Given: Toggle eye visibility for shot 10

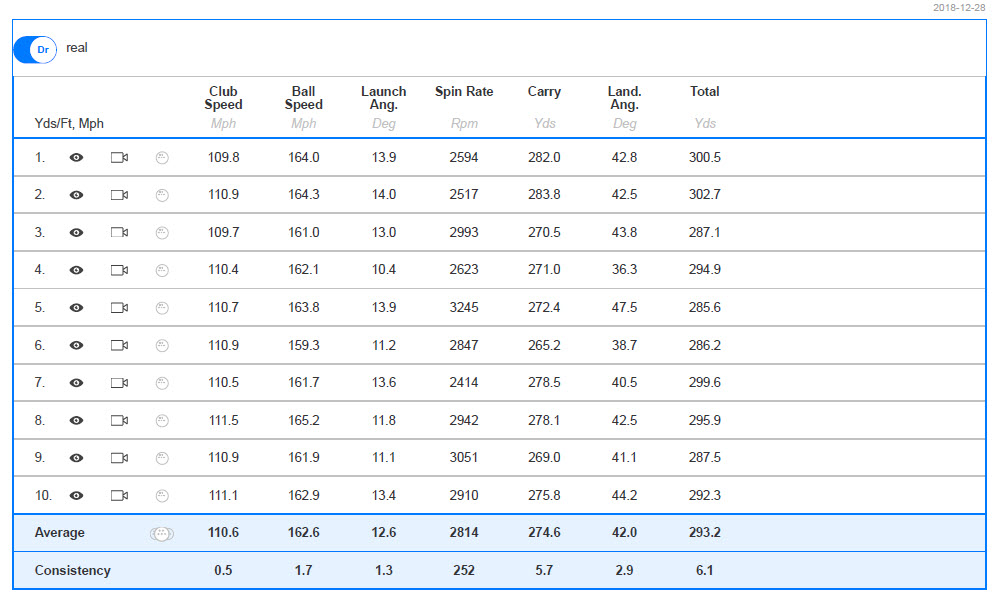Looking at the screenshot, I should 77,495.
